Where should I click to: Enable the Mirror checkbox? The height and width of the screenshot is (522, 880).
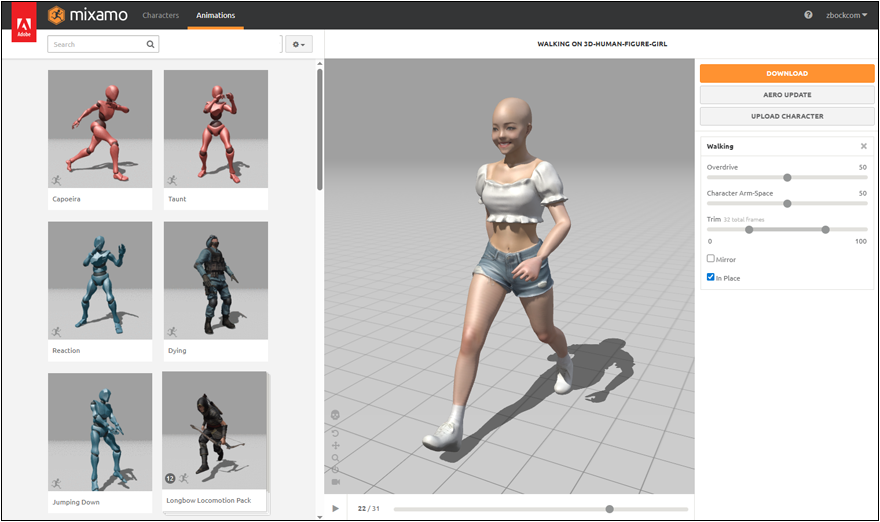(711, 259)
